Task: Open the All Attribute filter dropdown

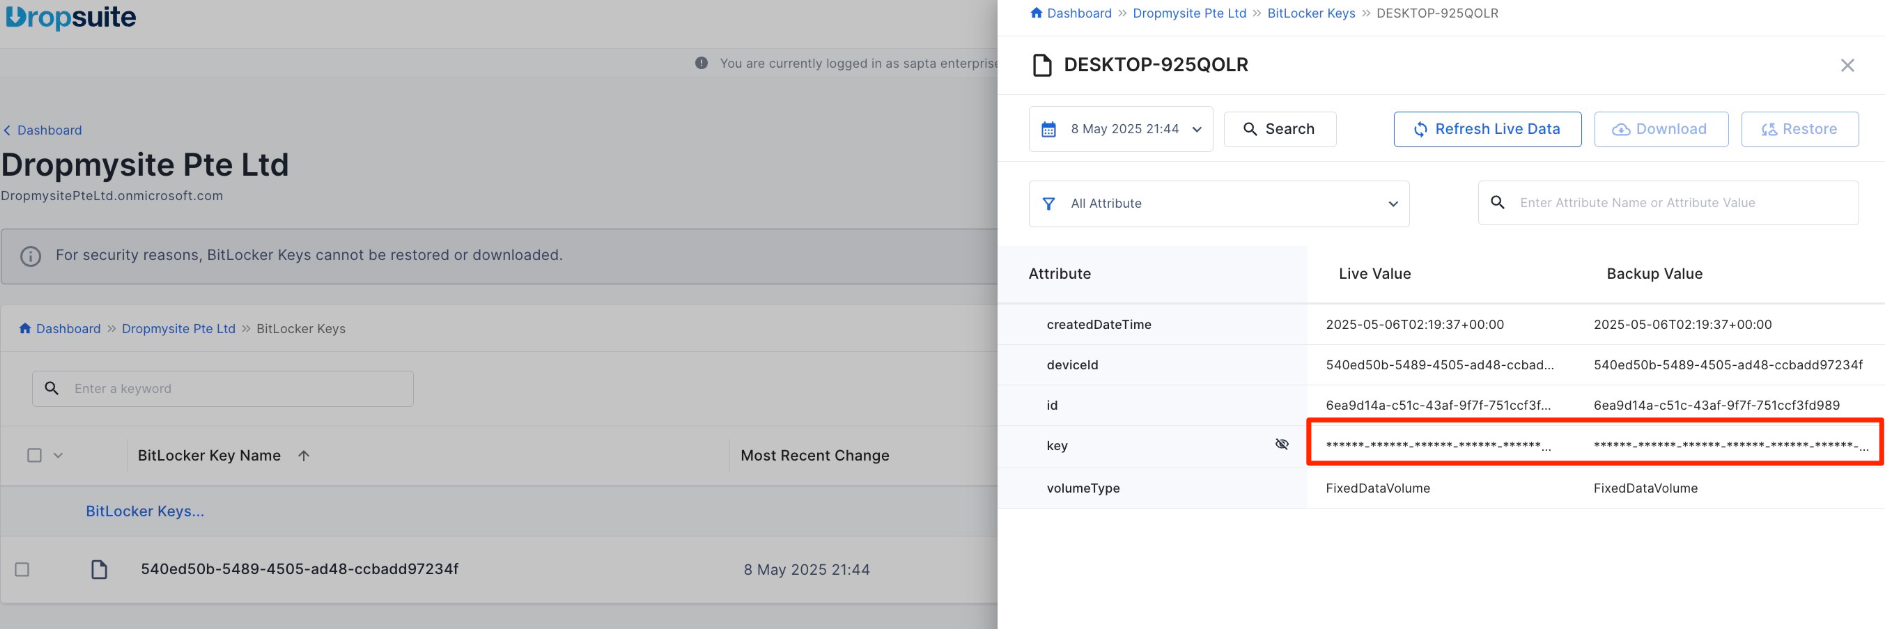Action: pyautogui.click(x=1219, y=203)
